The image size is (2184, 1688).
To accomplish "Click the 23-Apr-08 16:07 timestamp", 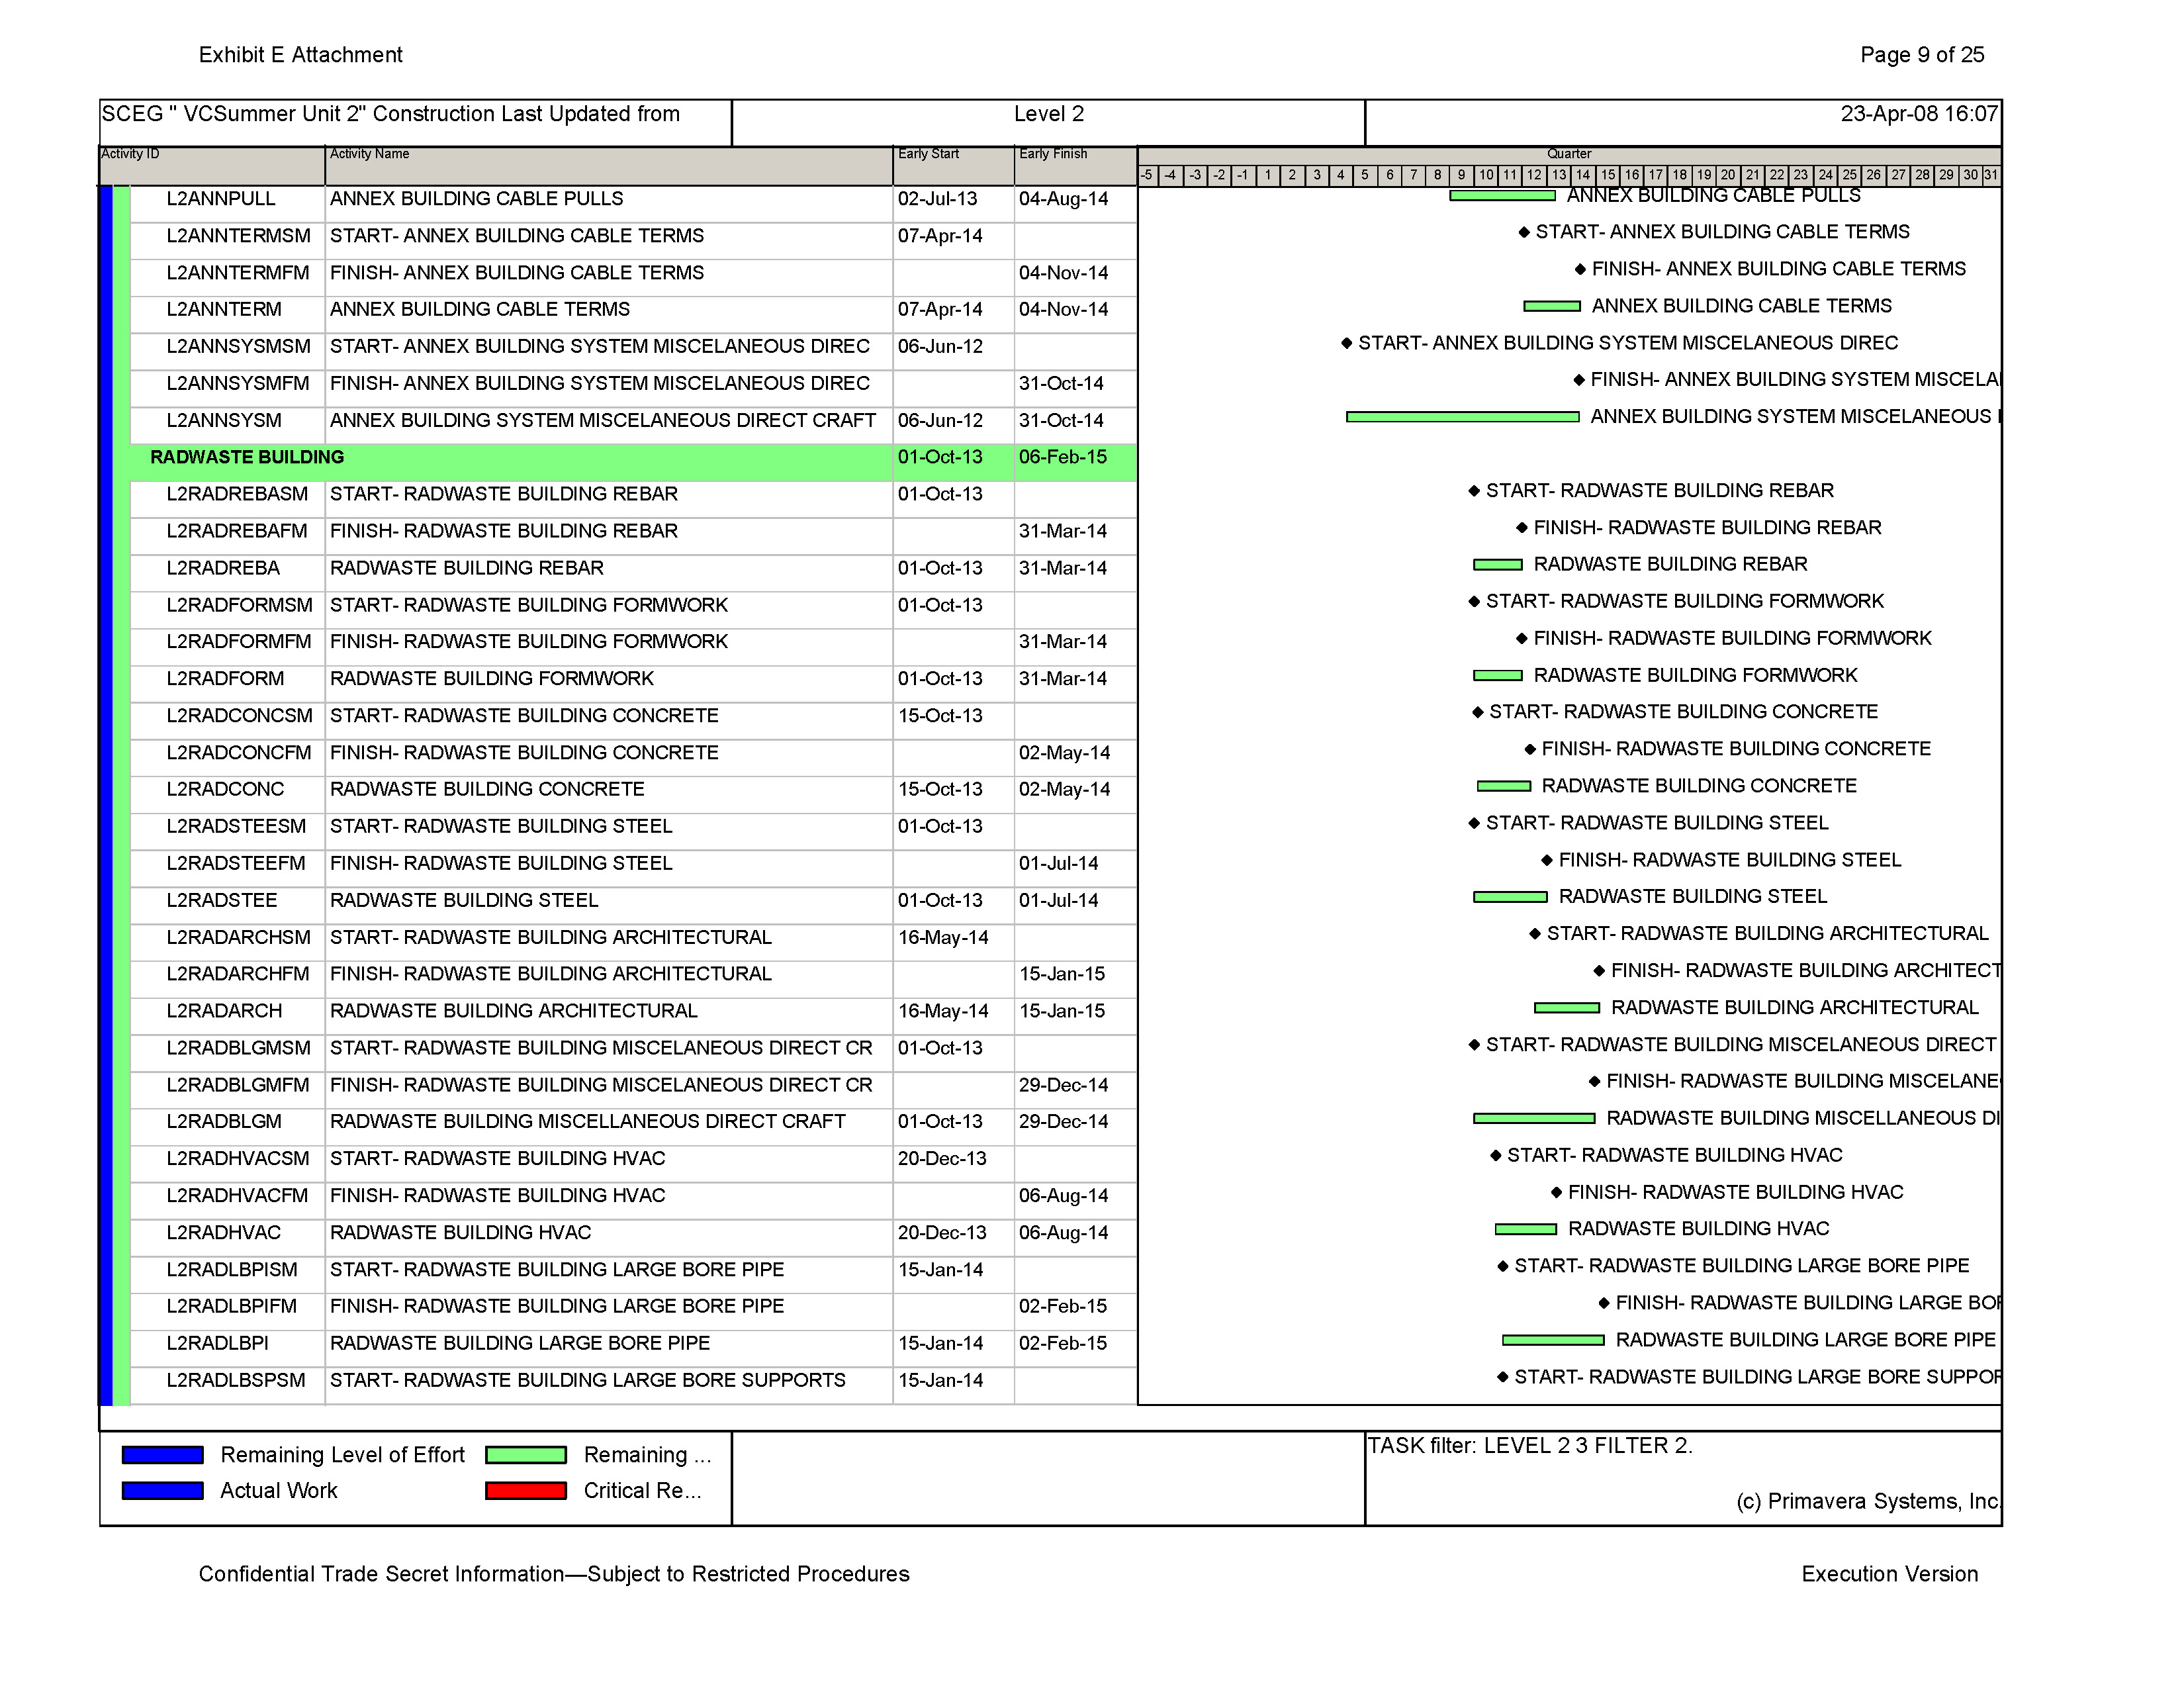I will [x=1919, y=114].
